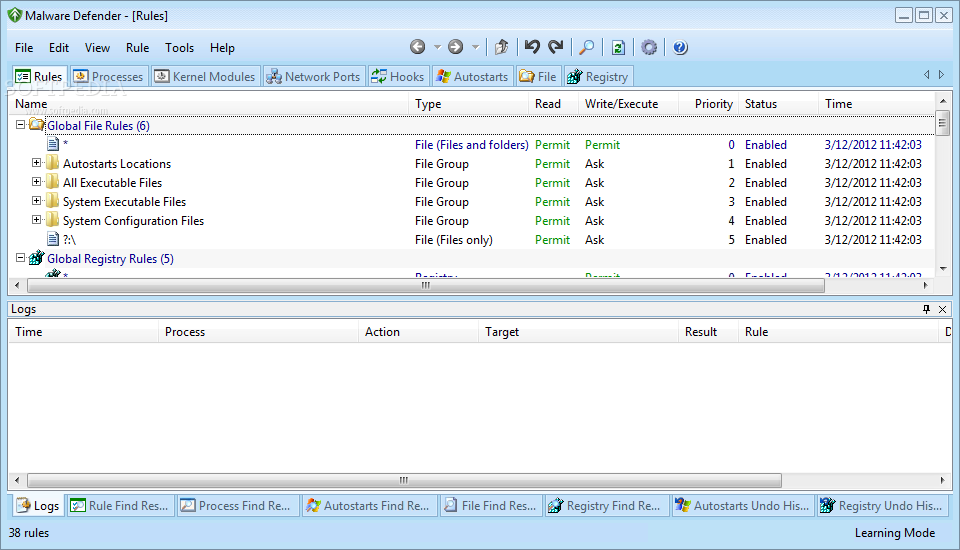Collapse the Global Registry Rules group
This screenshot has width=960, height=550.
tap(20, 258)
